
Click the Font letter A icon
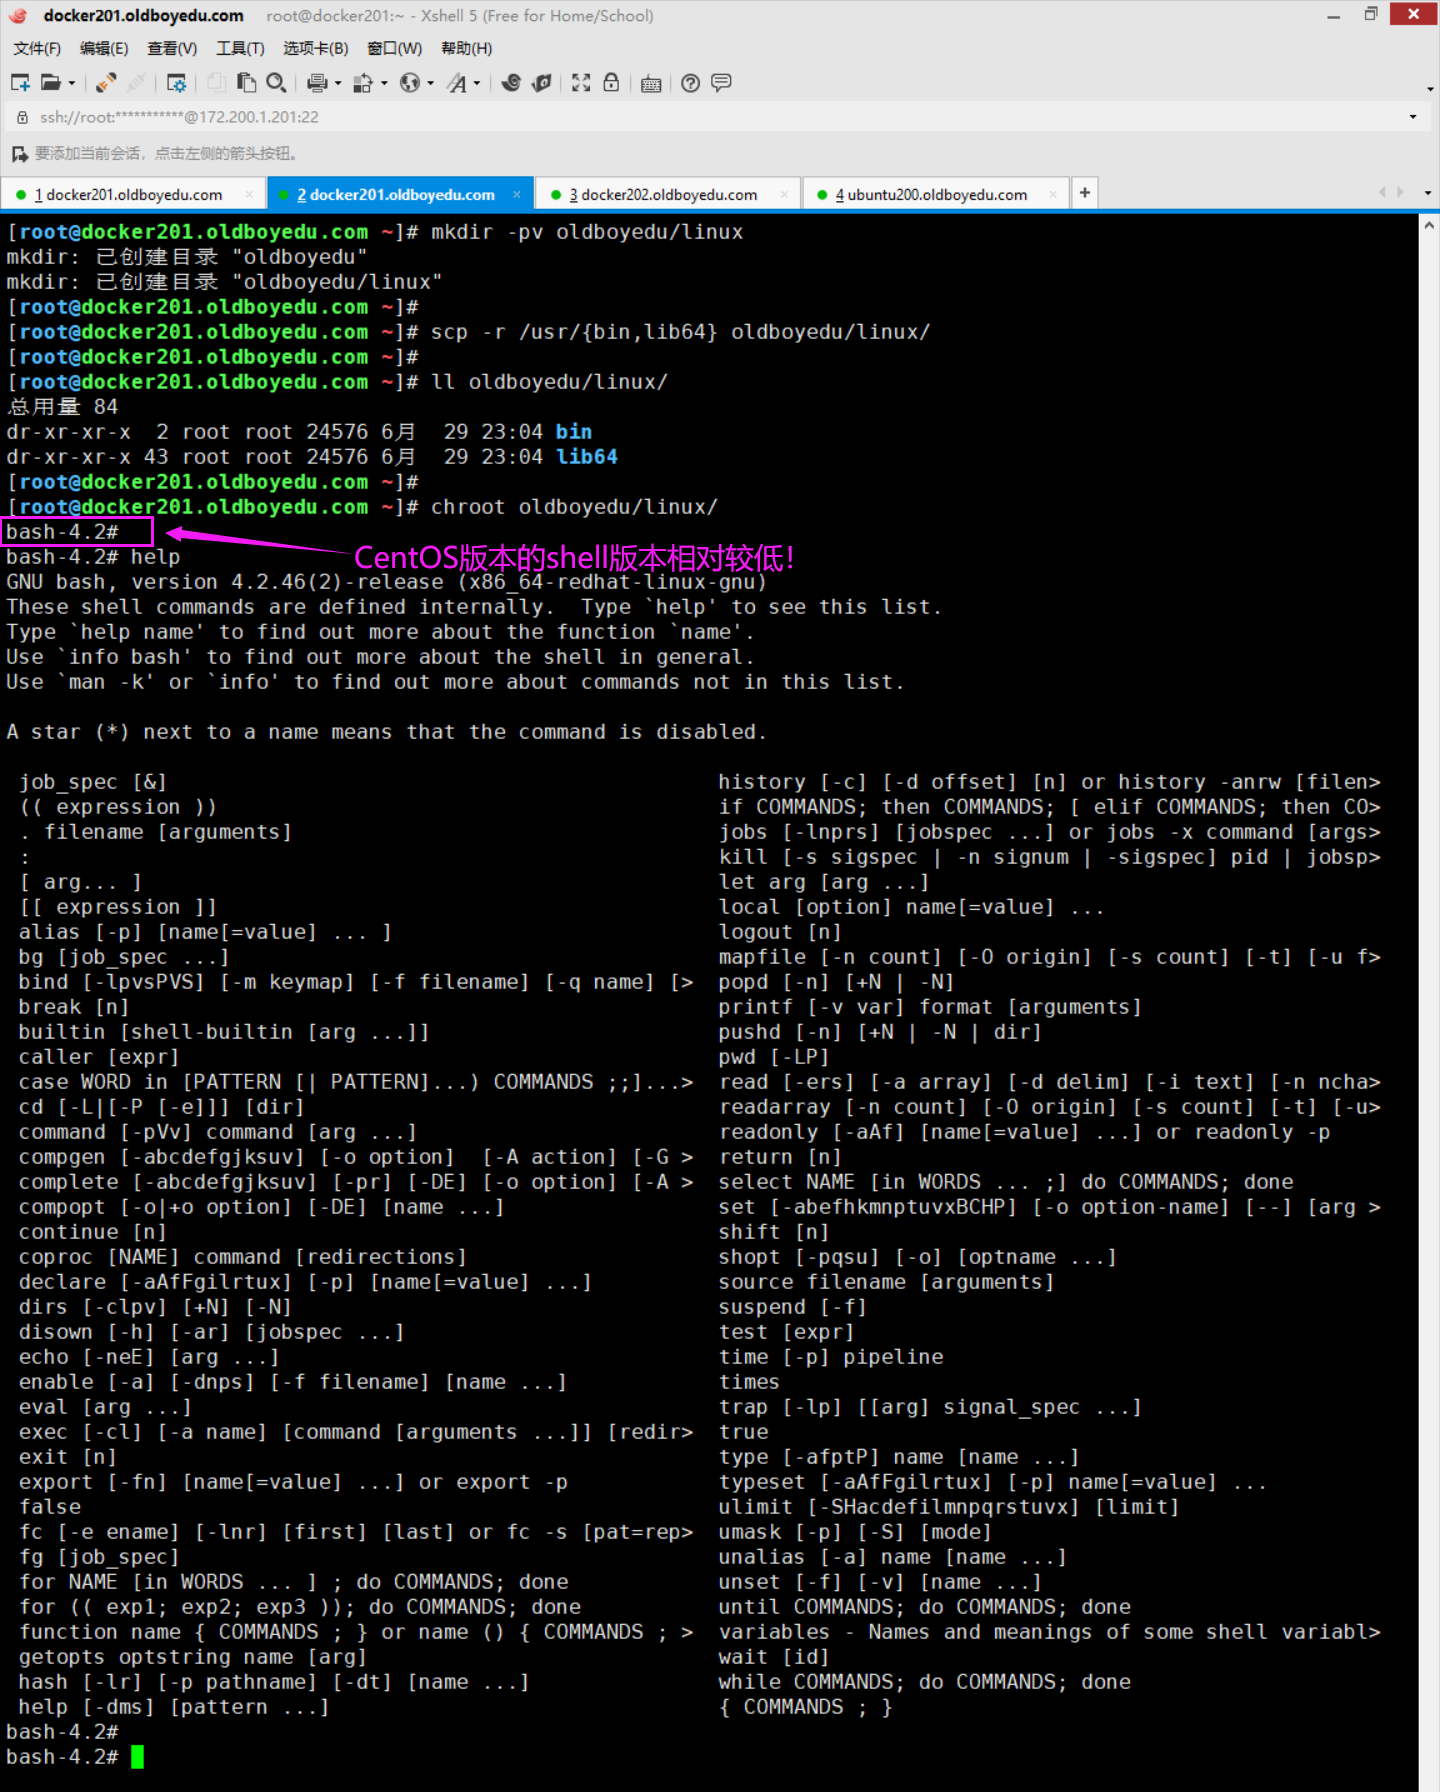[457, 83]
